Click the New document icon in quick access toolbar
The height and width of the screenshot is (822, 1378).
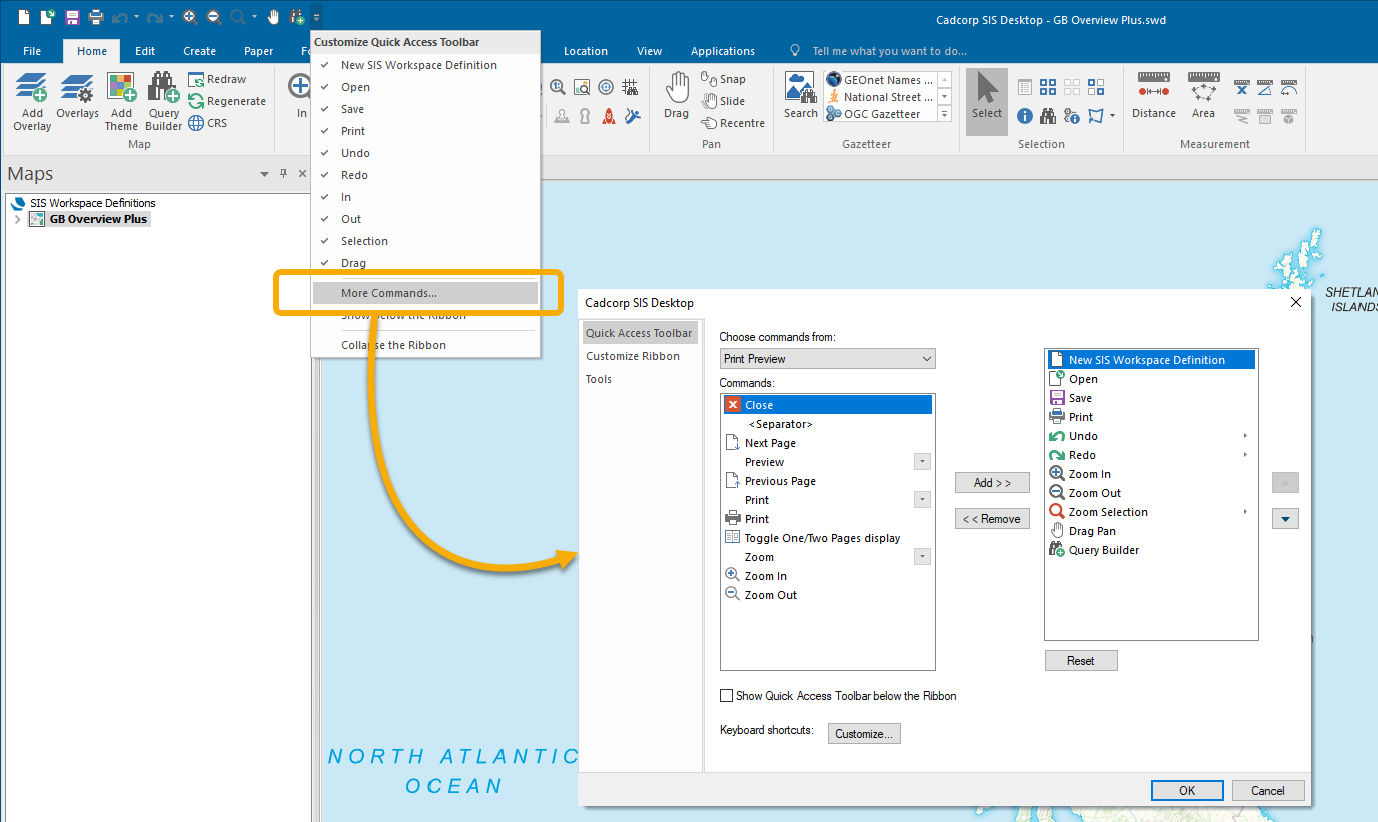point(24,17)
